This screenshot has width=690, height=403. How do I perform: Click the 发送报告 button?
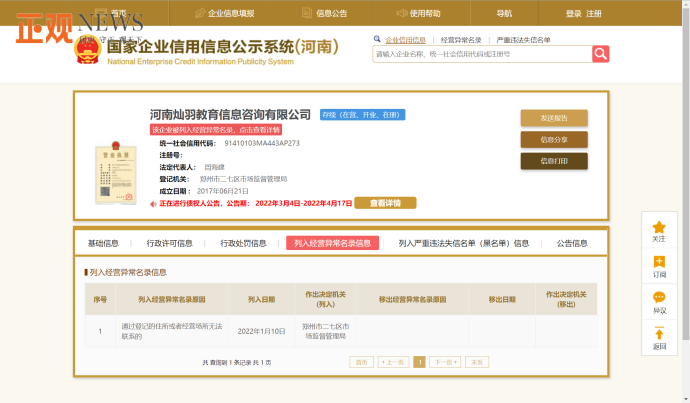click(x=554, y=118)
